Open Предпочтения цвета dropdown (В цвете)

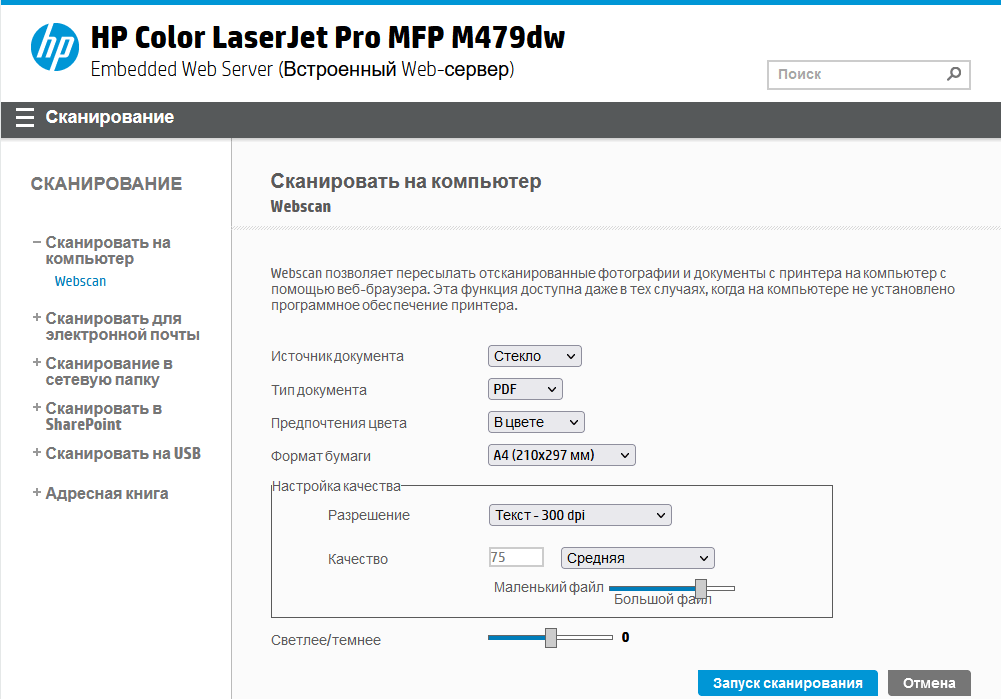click(x=536, y=423)
